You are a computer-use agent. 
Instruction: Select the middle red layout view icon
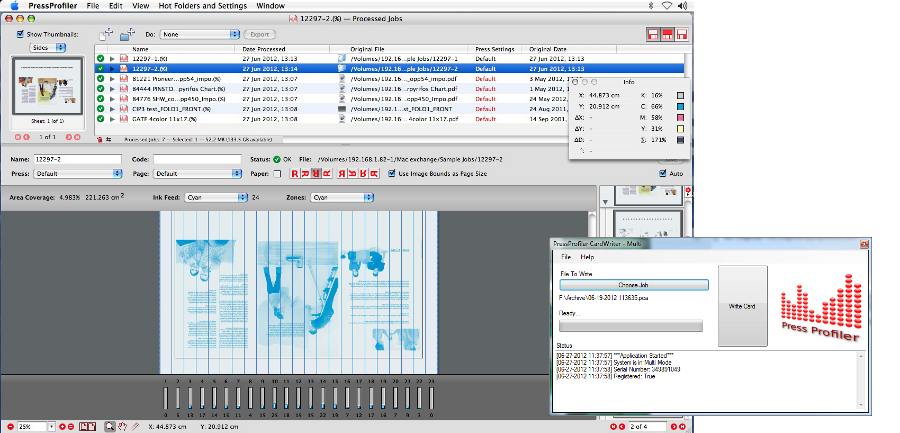tap(668, 34)
